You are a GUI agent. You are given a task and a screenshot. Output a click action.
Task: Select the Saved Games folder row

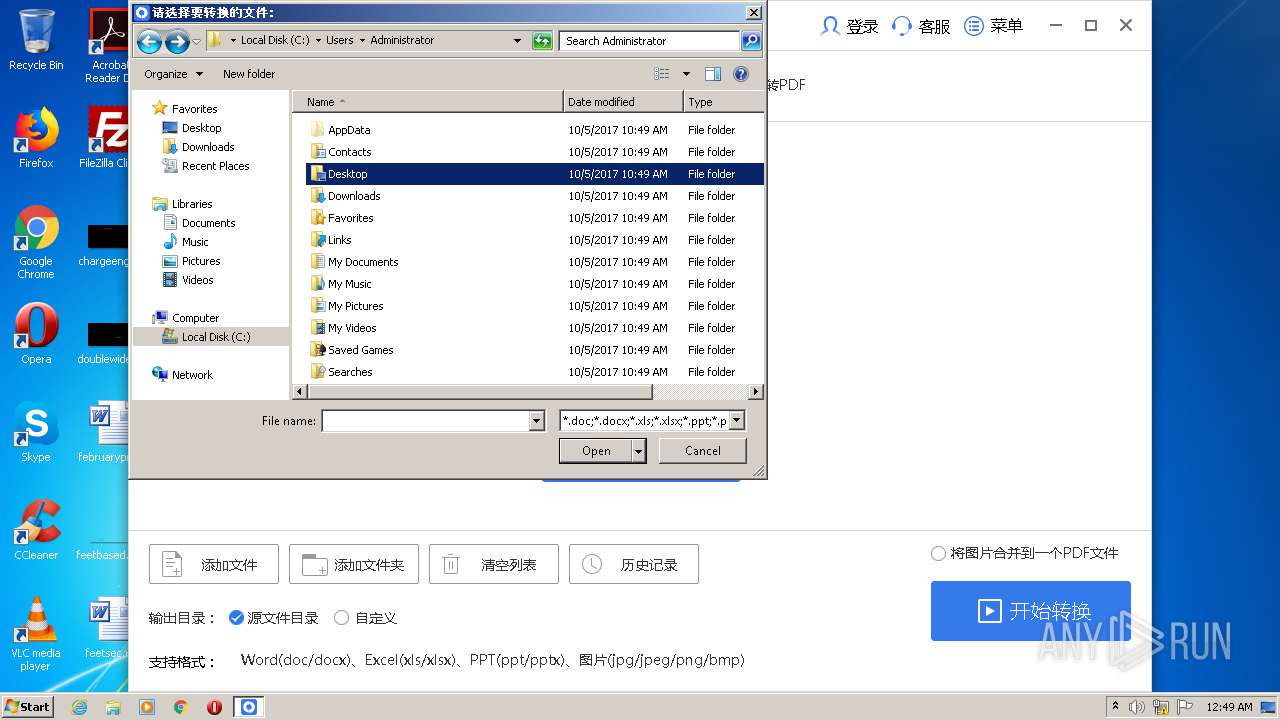(535, 350)
